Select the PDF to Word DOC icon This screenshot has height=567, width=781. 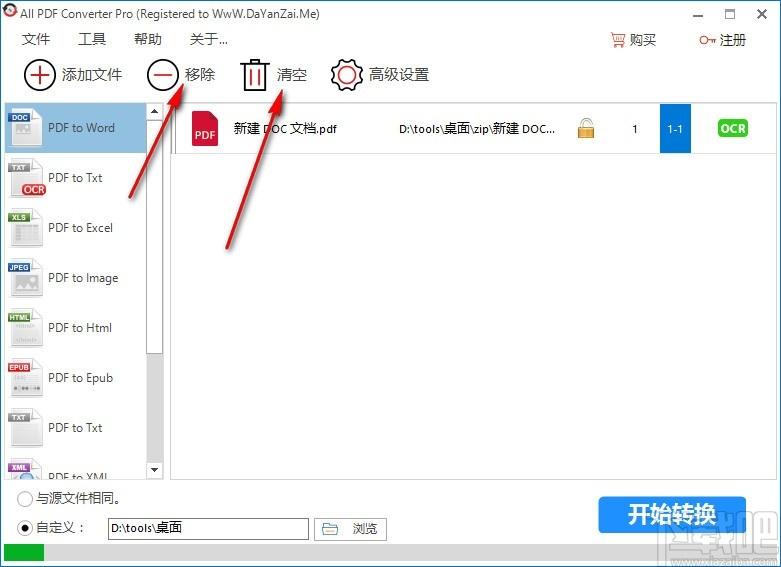tap(25, 128)
